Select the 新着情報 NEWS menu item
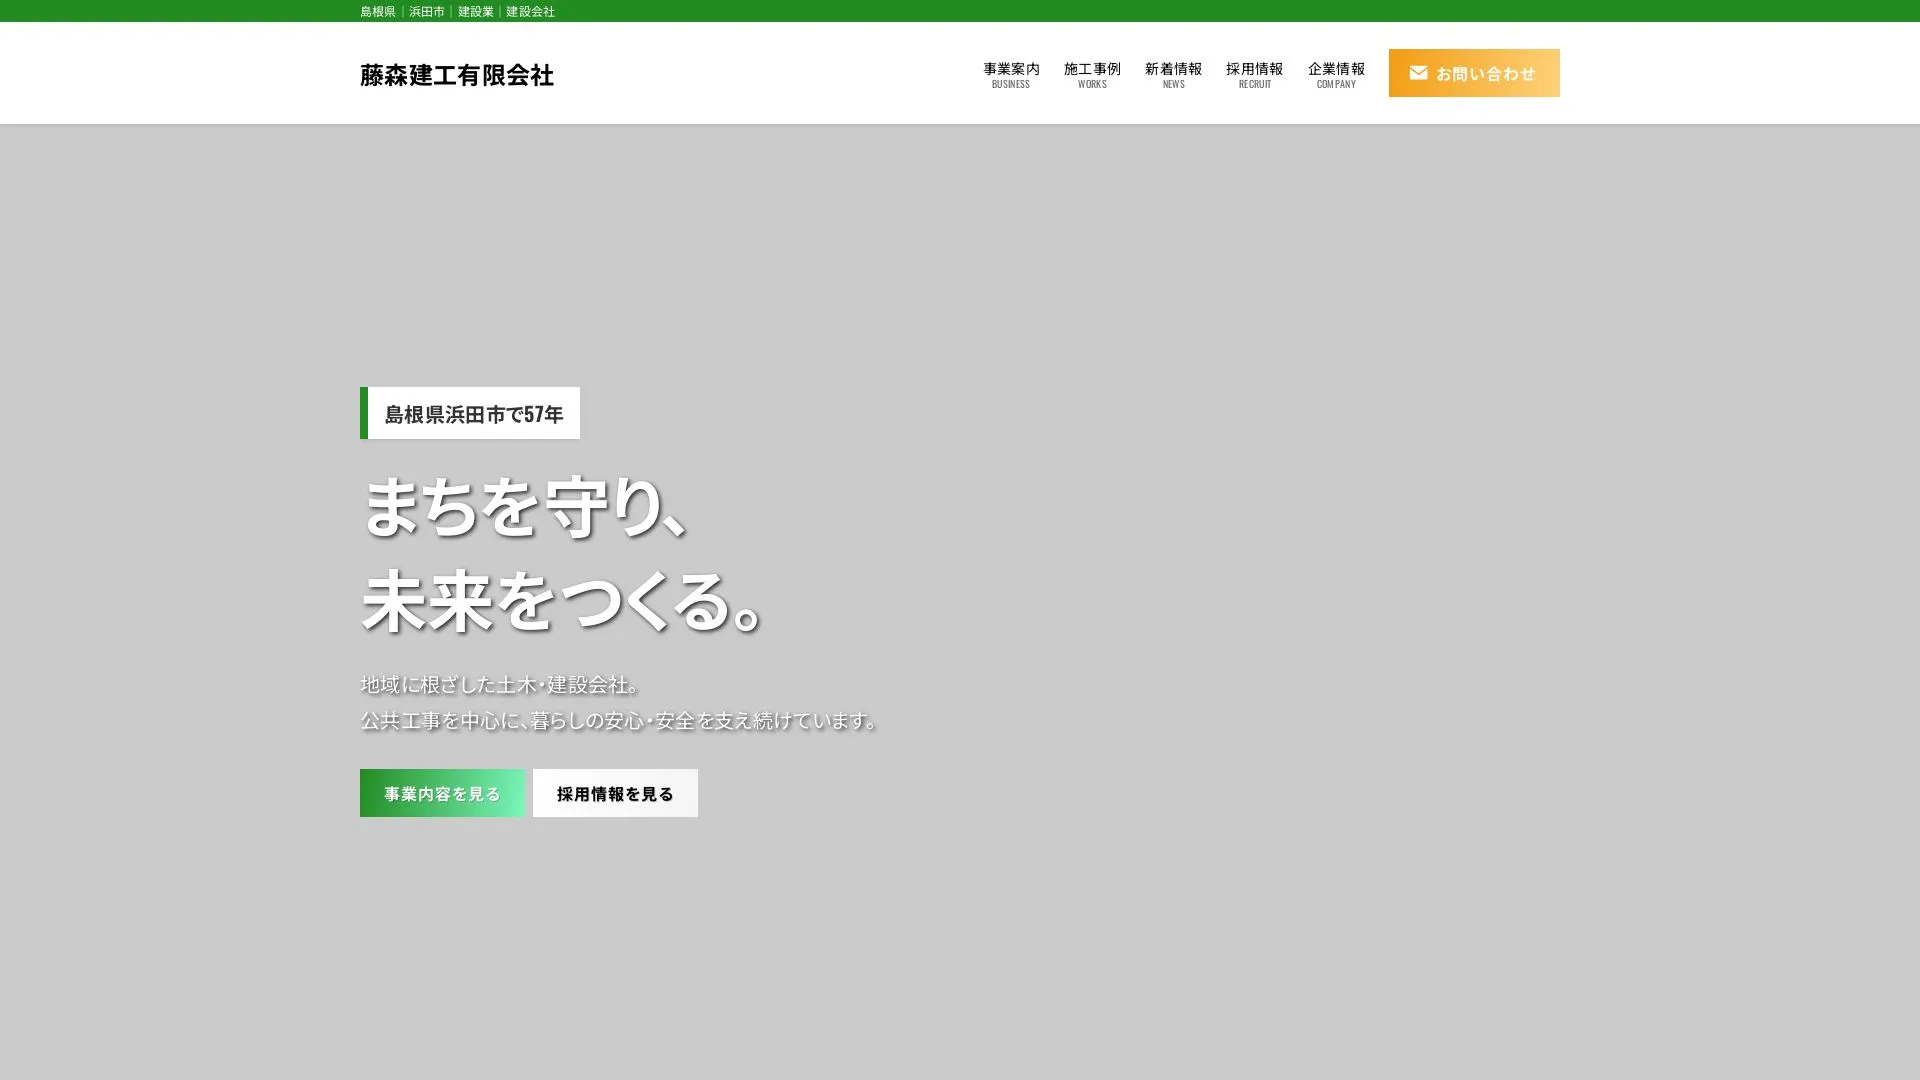The image size is (1920, 1080). [1173, 75]
